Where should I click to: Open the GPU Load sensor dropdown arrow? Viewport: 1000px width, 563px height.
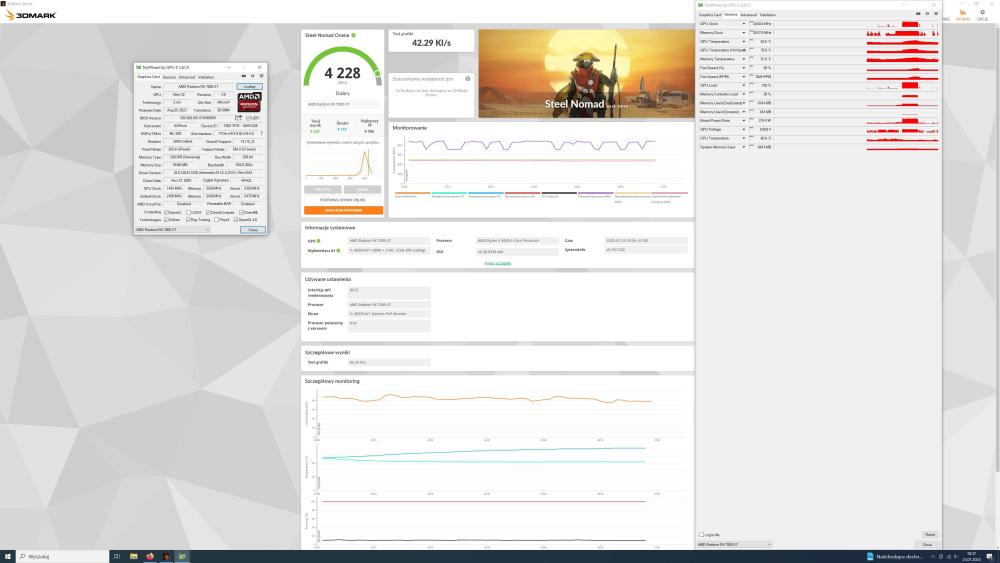pos(744,86)
